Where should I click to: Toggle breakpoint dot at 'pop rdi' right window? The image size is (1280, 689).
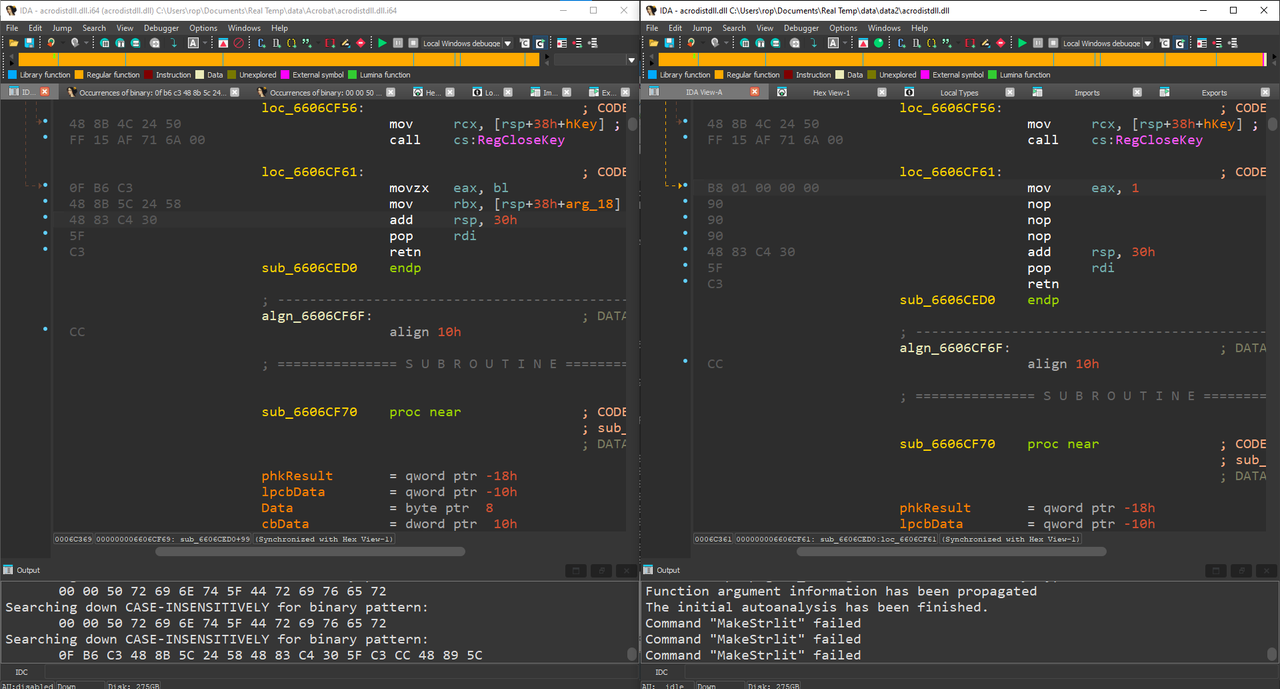pos(685,267)
